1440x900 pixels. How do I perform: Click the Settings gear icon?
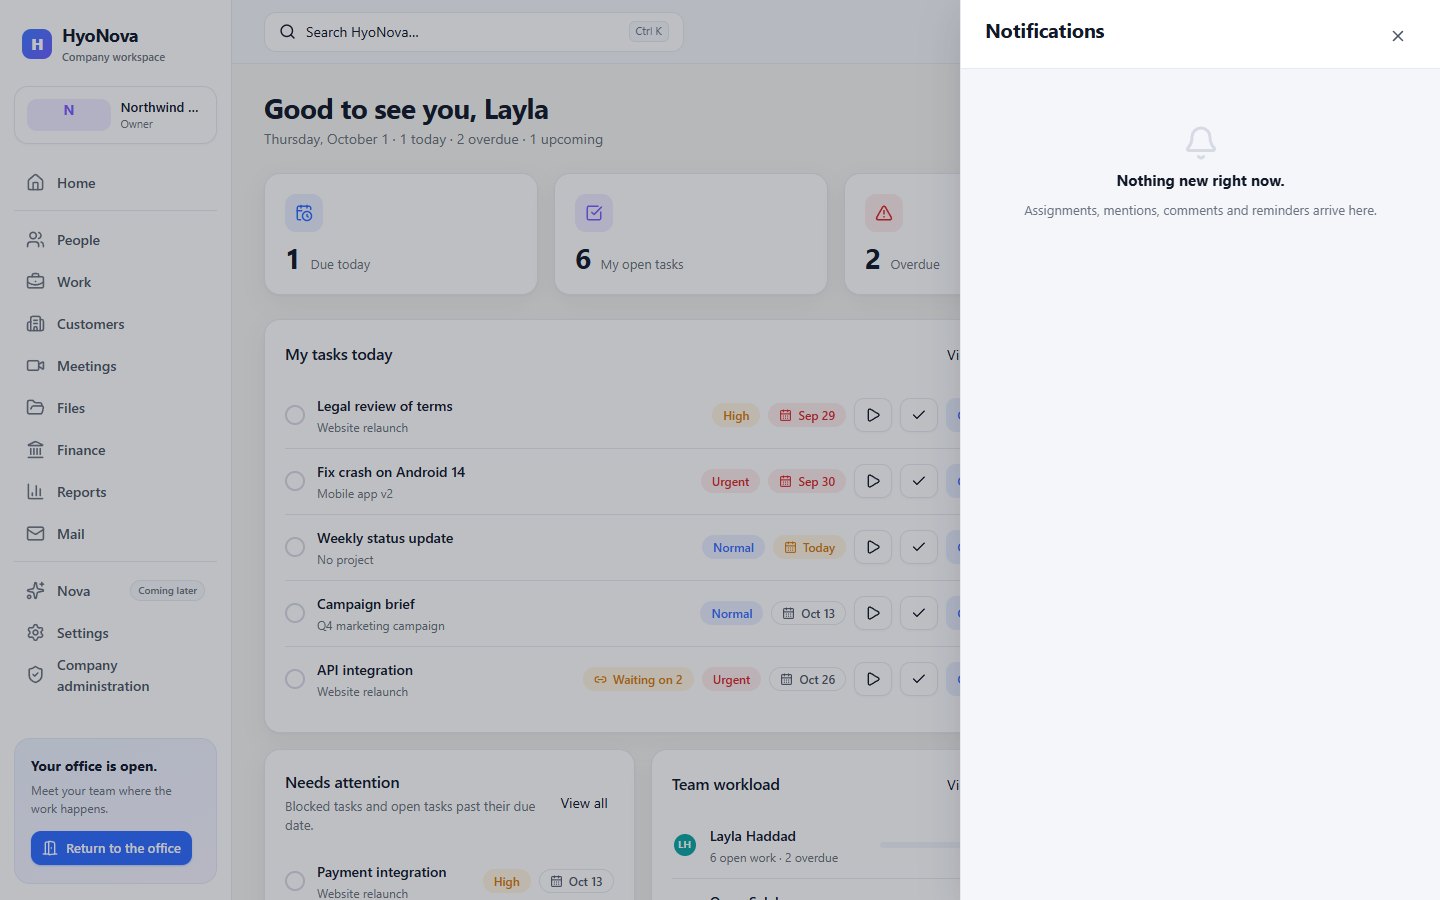[36, 633]
